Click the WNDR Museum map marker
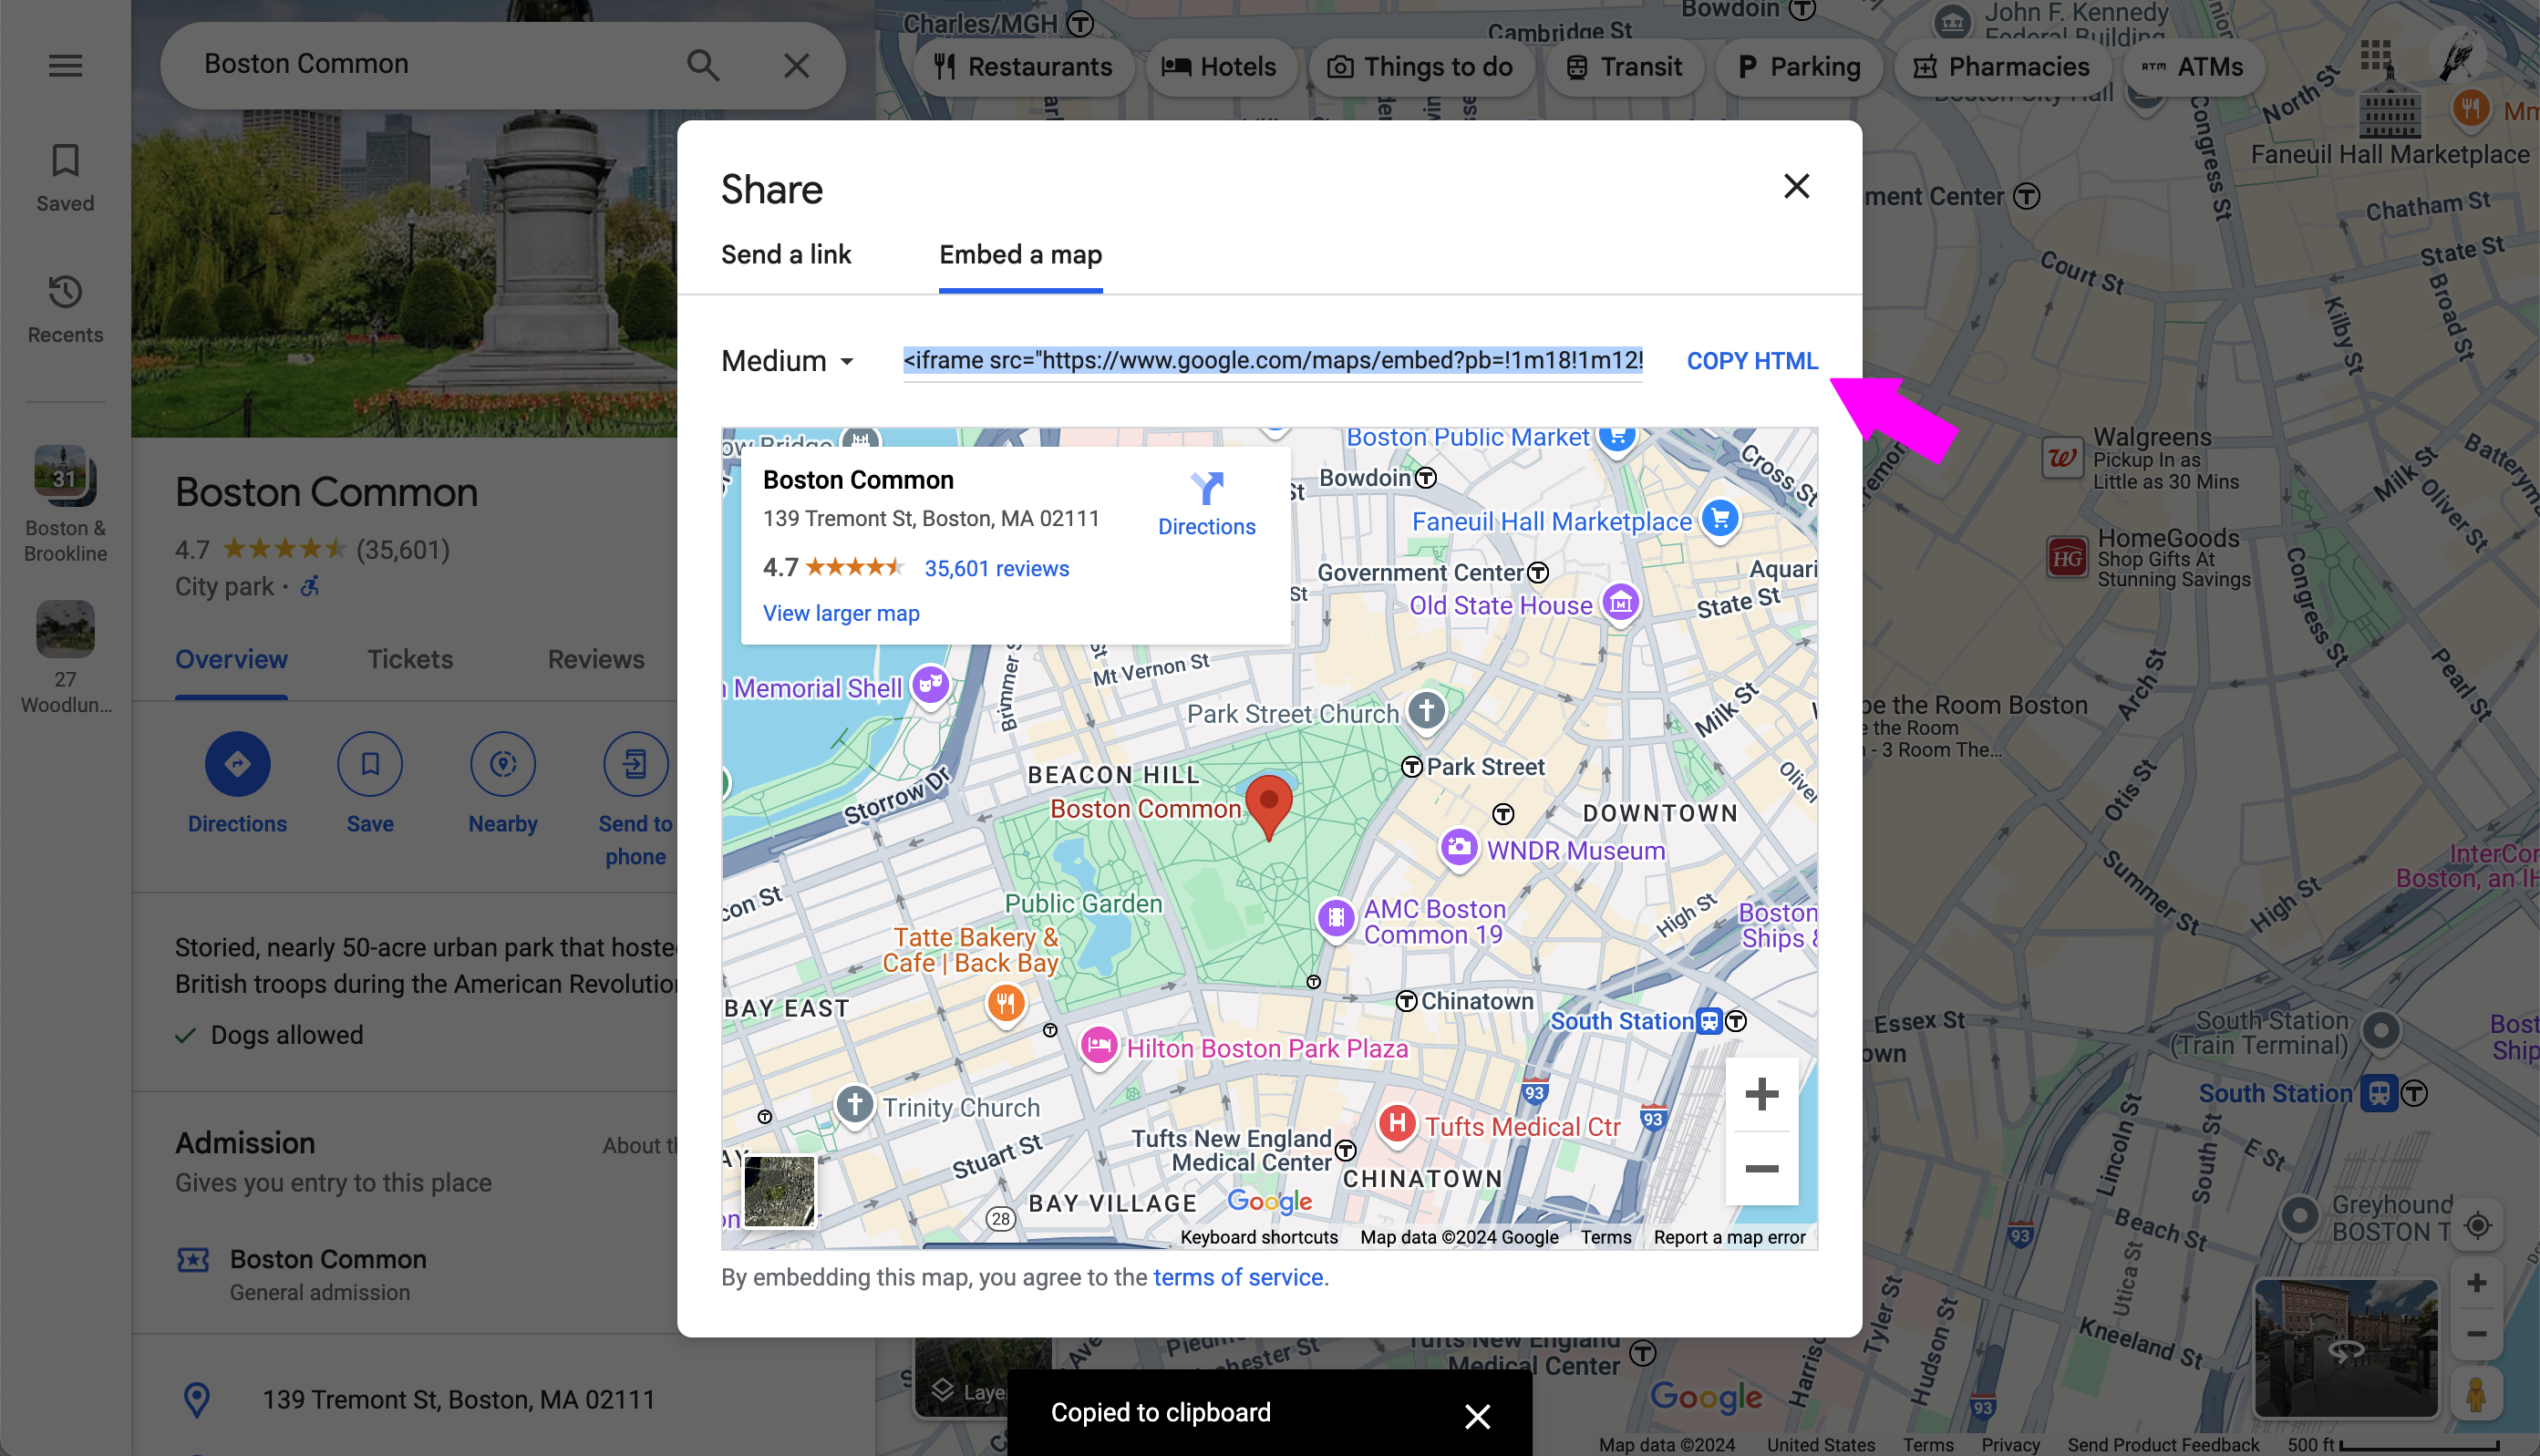Screen dimensions: 2540x1456 point(1458,848)
